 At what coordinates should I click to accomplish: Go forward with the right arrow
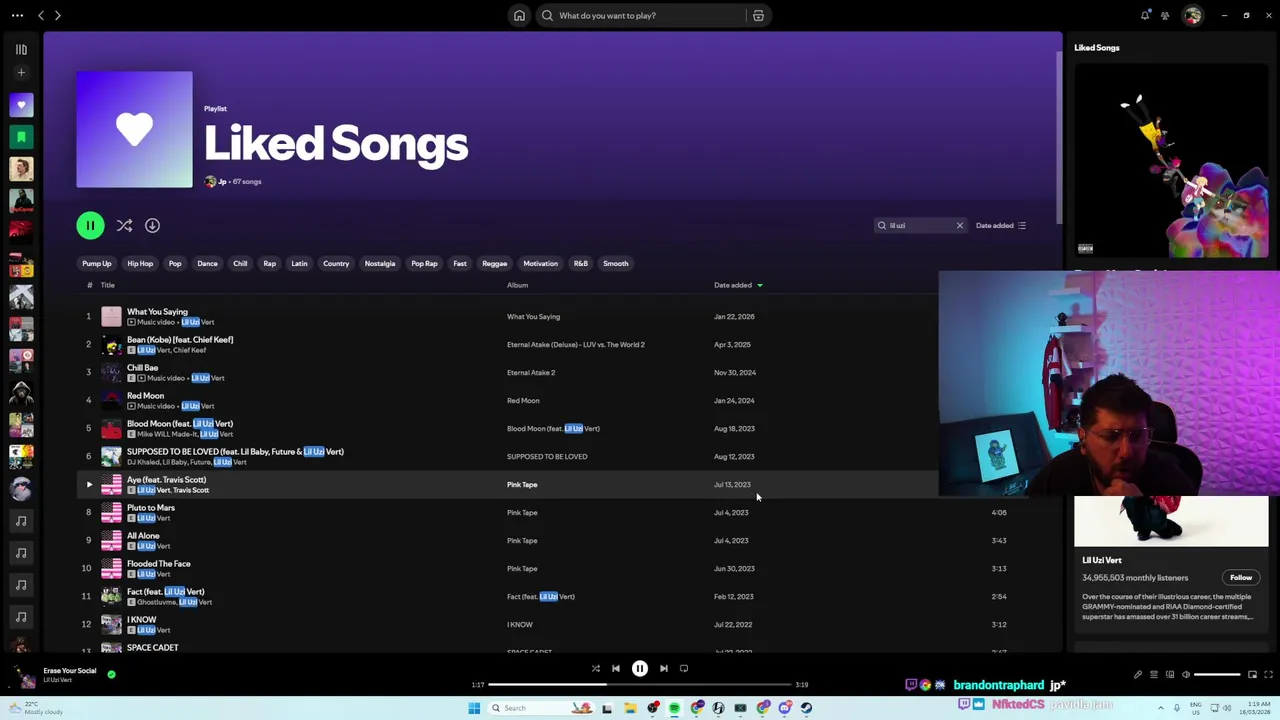(57, 15)
